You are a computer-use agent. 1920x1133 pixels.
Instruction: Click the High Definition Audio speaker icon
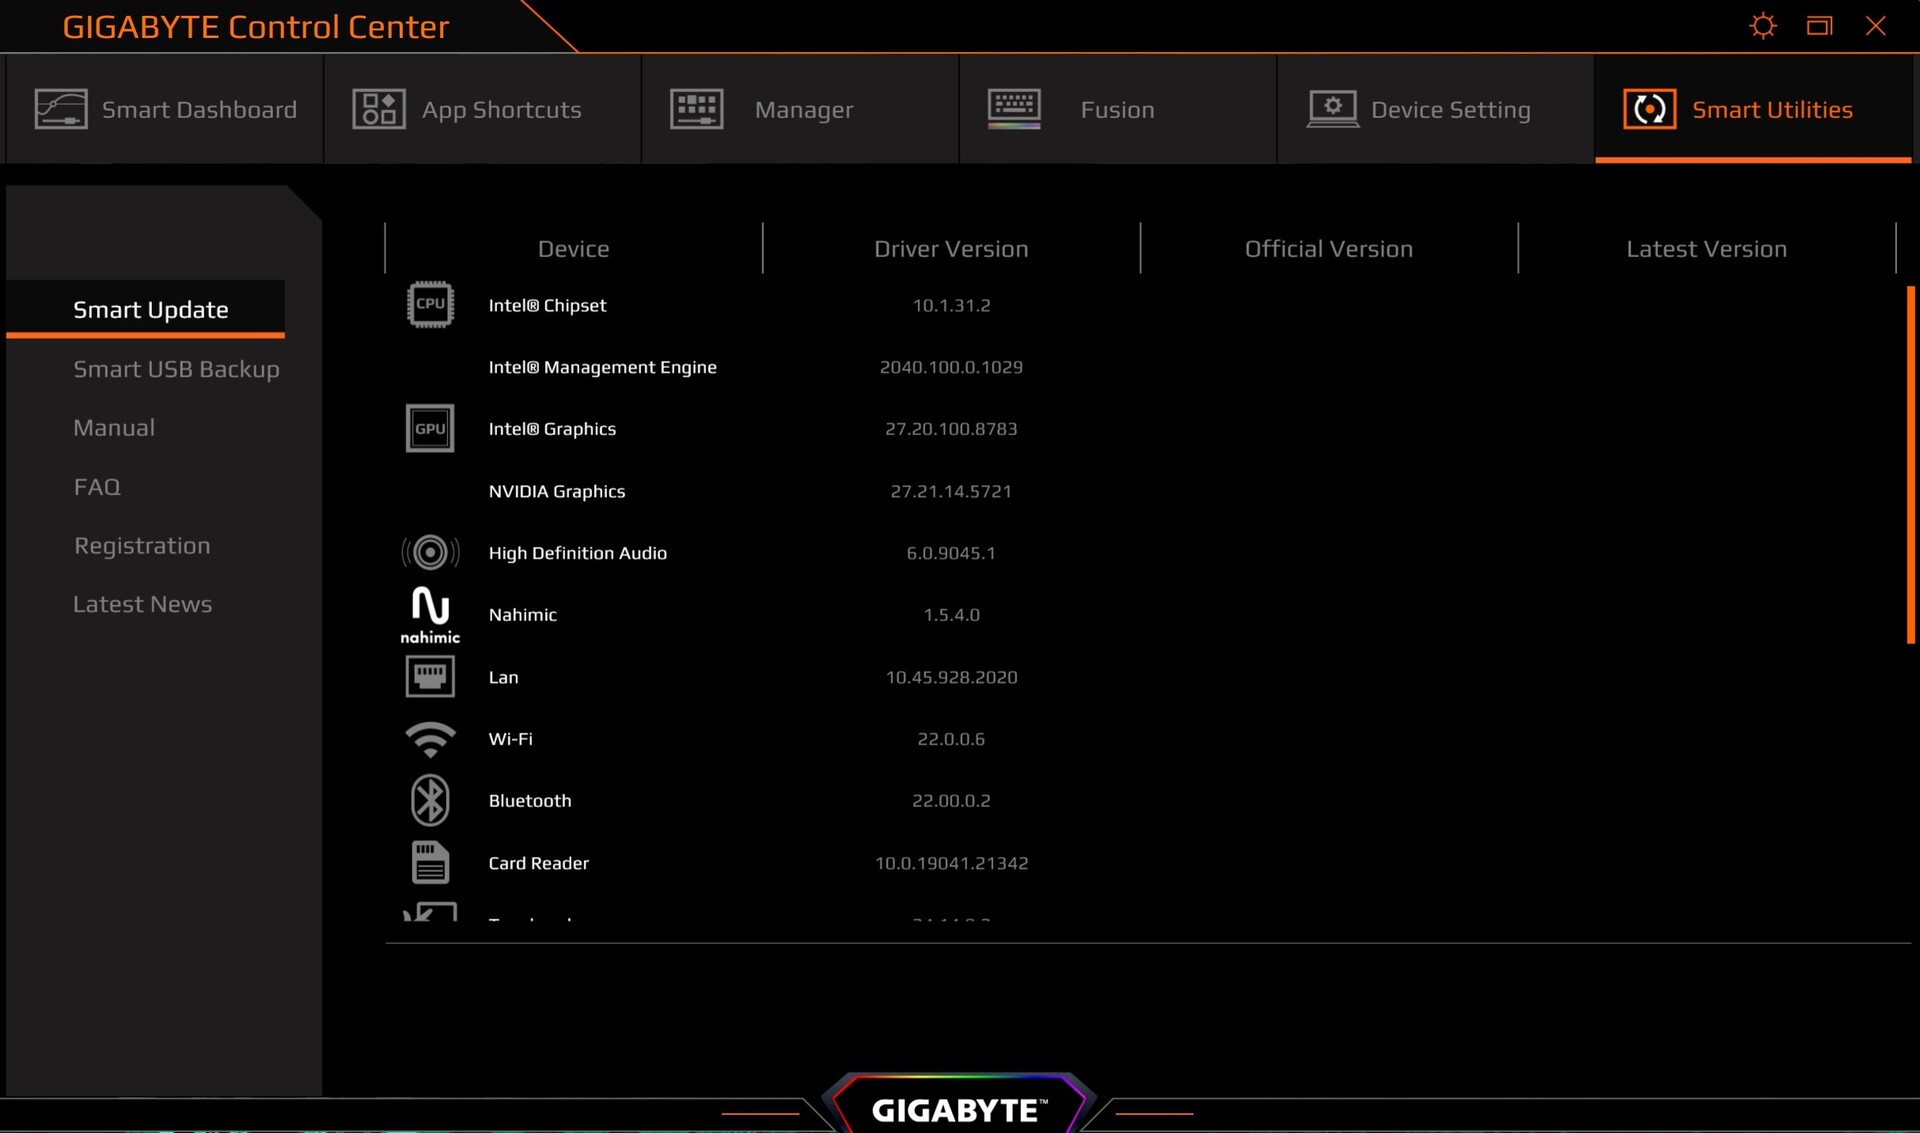(x=430, y=552)
